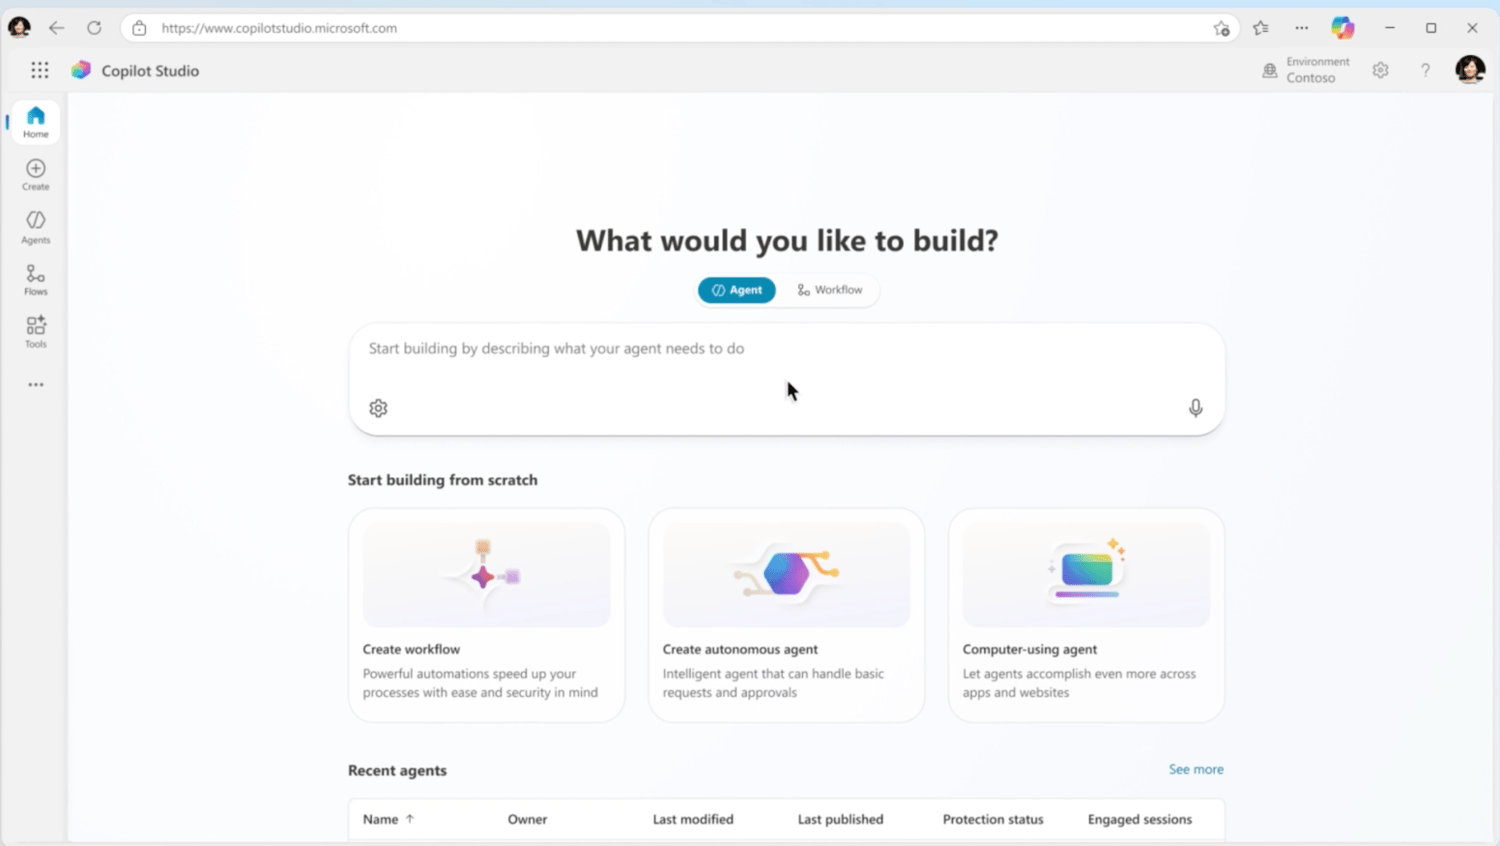The image size is (1500, 846).
Task: Add this page to favorites
Action: click(x=1221, y=28)
